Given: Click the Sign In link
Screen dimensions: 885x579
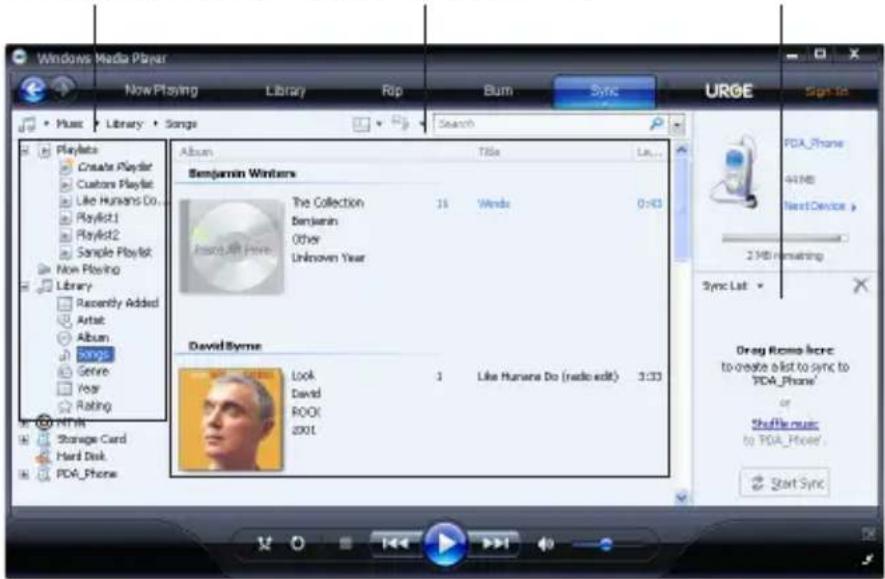Looking at the screenshot, I should (826, 91).
